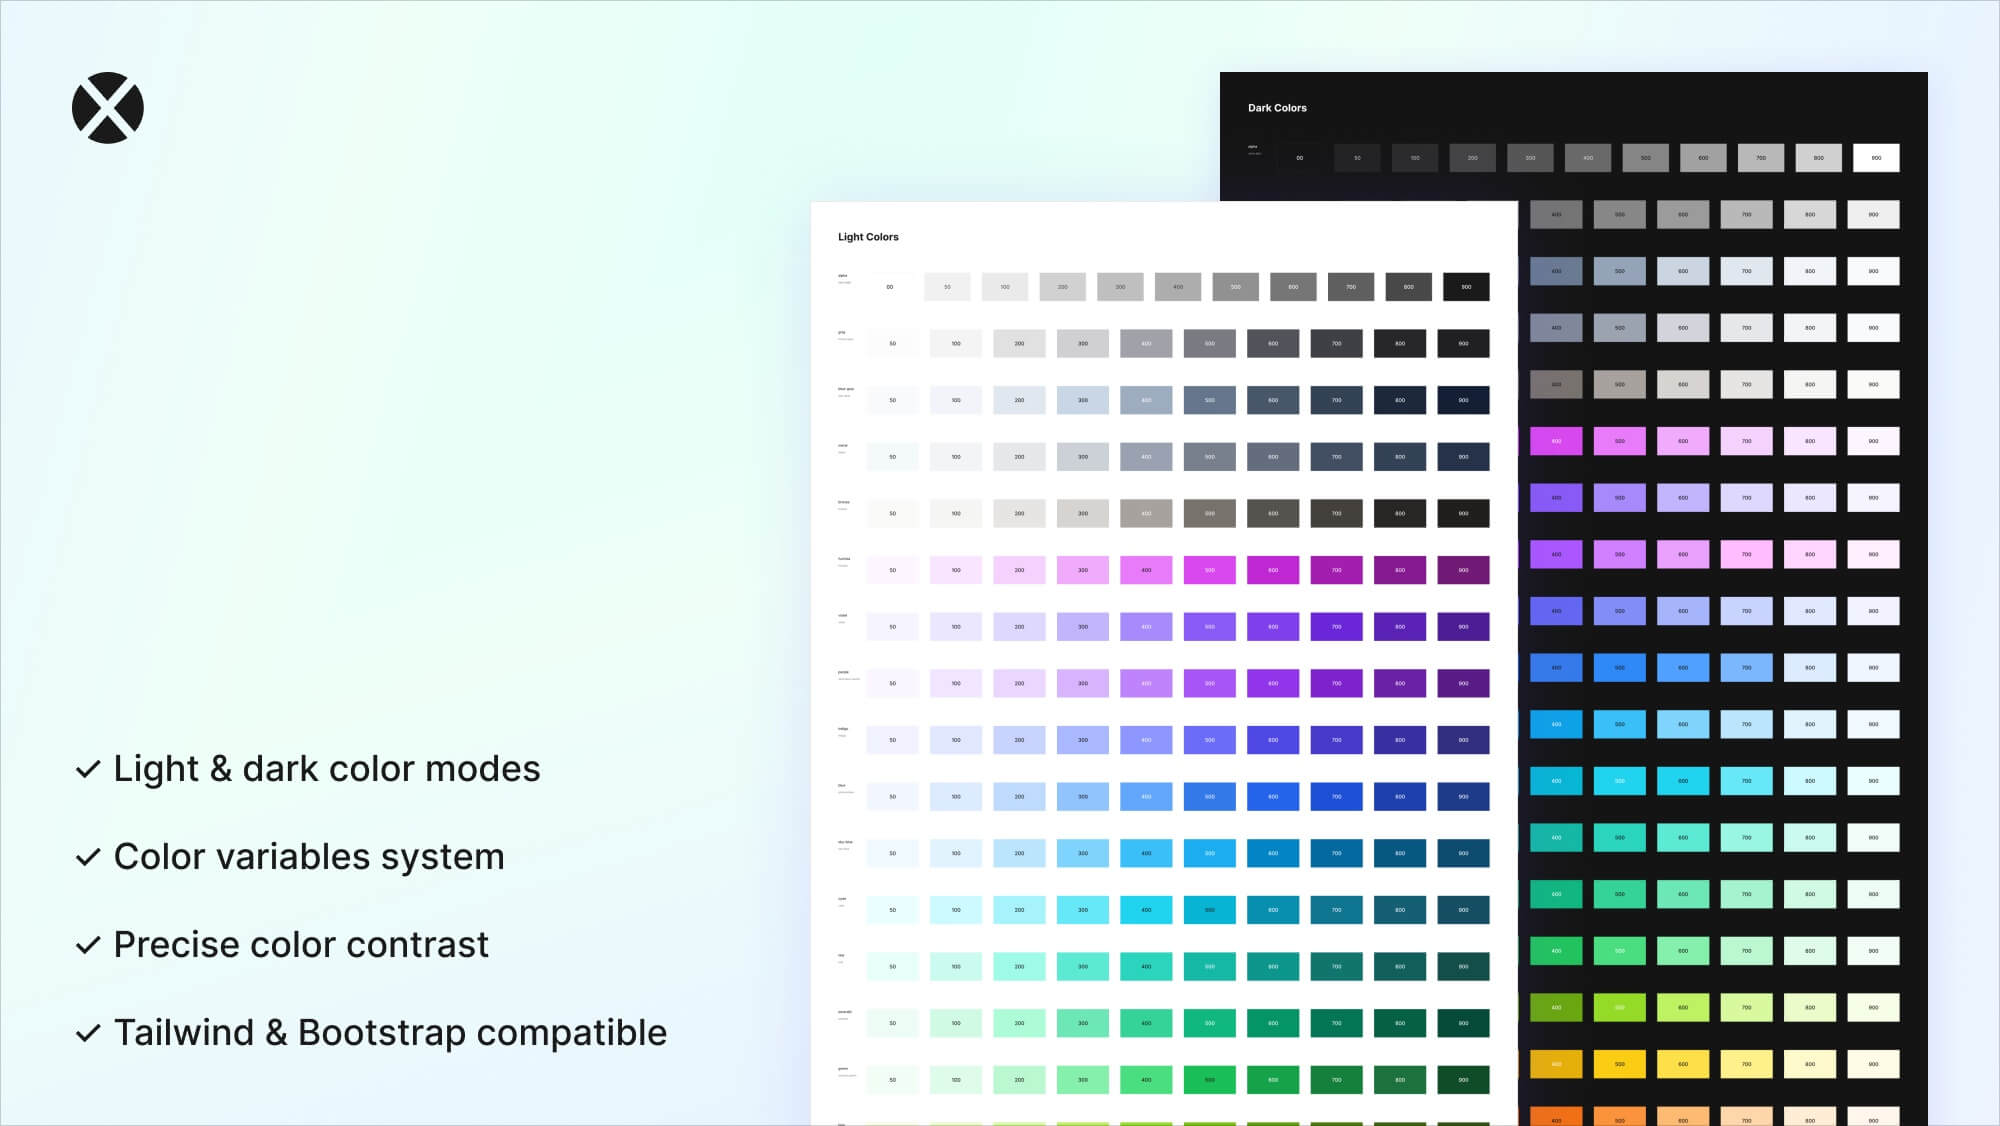Image resolution: width=2000 pixels, height=1126 pixels.
Task: Select indigo 500 swatch in Light Colors
Action: click(1209, 740)
